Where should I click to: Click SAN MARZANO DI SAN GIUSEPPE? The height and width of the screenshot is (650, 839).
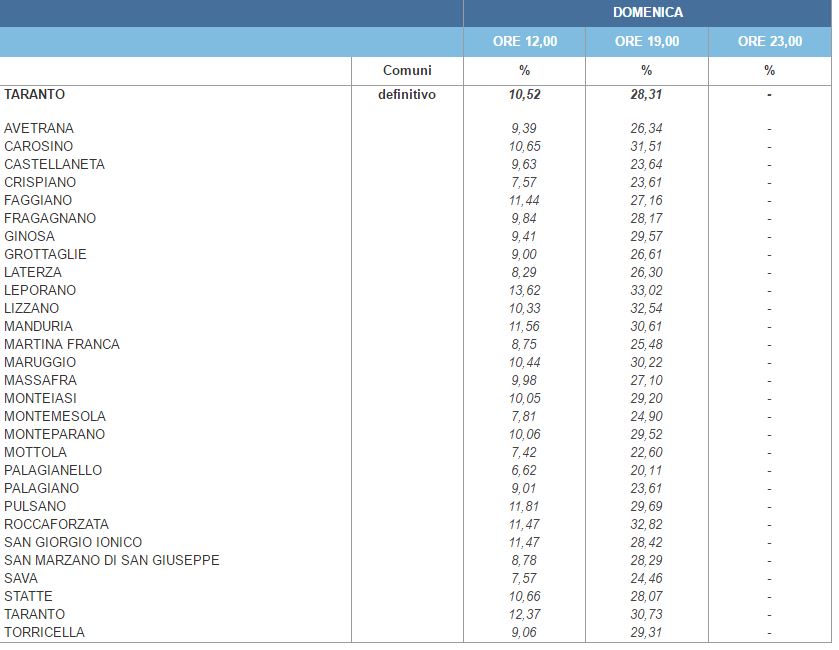[x=111, y=561]
